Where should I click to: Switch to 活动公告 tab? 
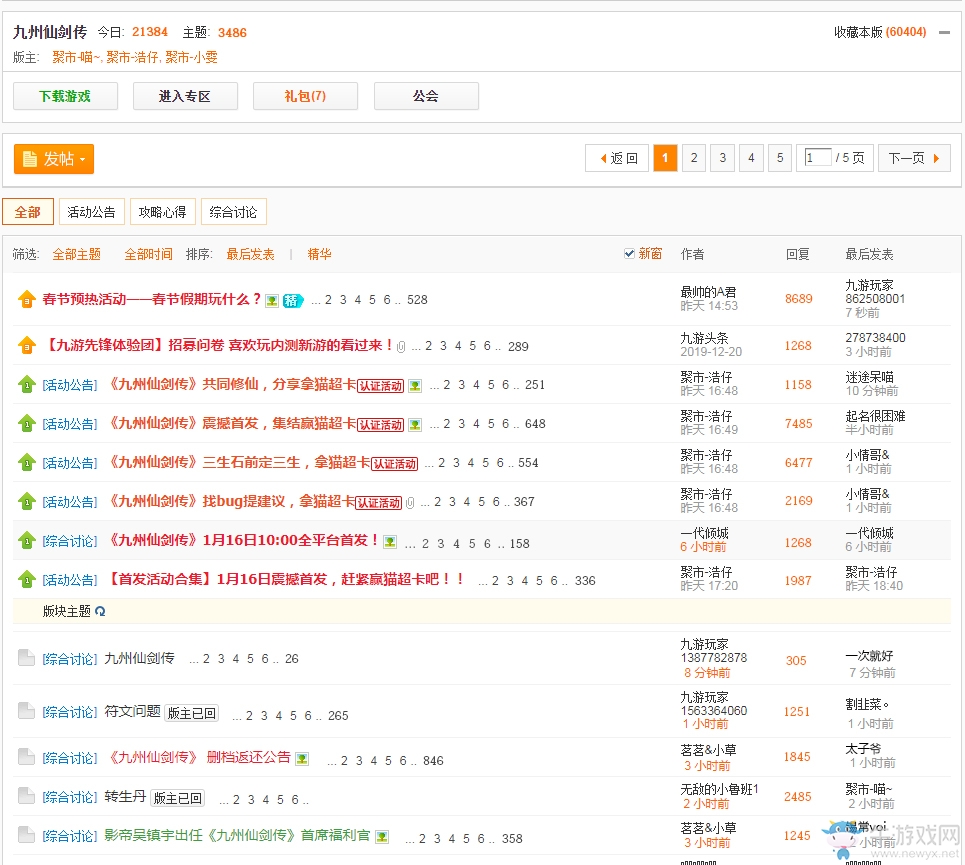(92, 212)
